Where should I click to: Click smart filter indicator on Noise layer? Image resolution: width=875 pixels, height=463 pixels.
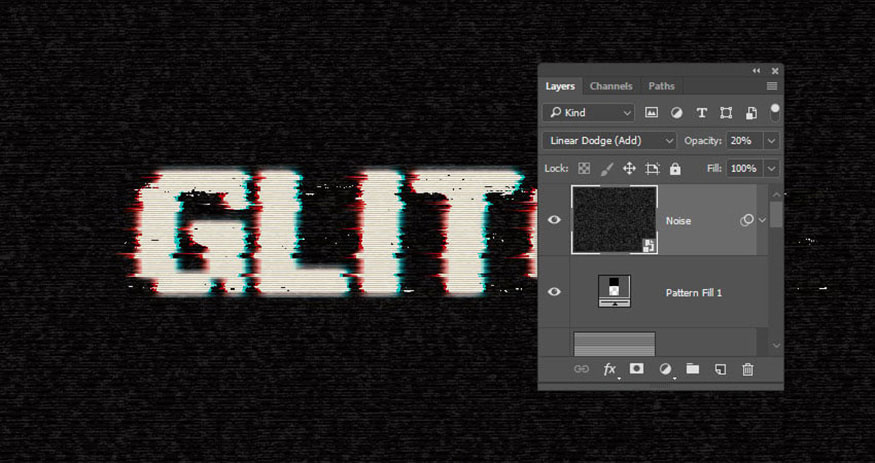point(746,221)
